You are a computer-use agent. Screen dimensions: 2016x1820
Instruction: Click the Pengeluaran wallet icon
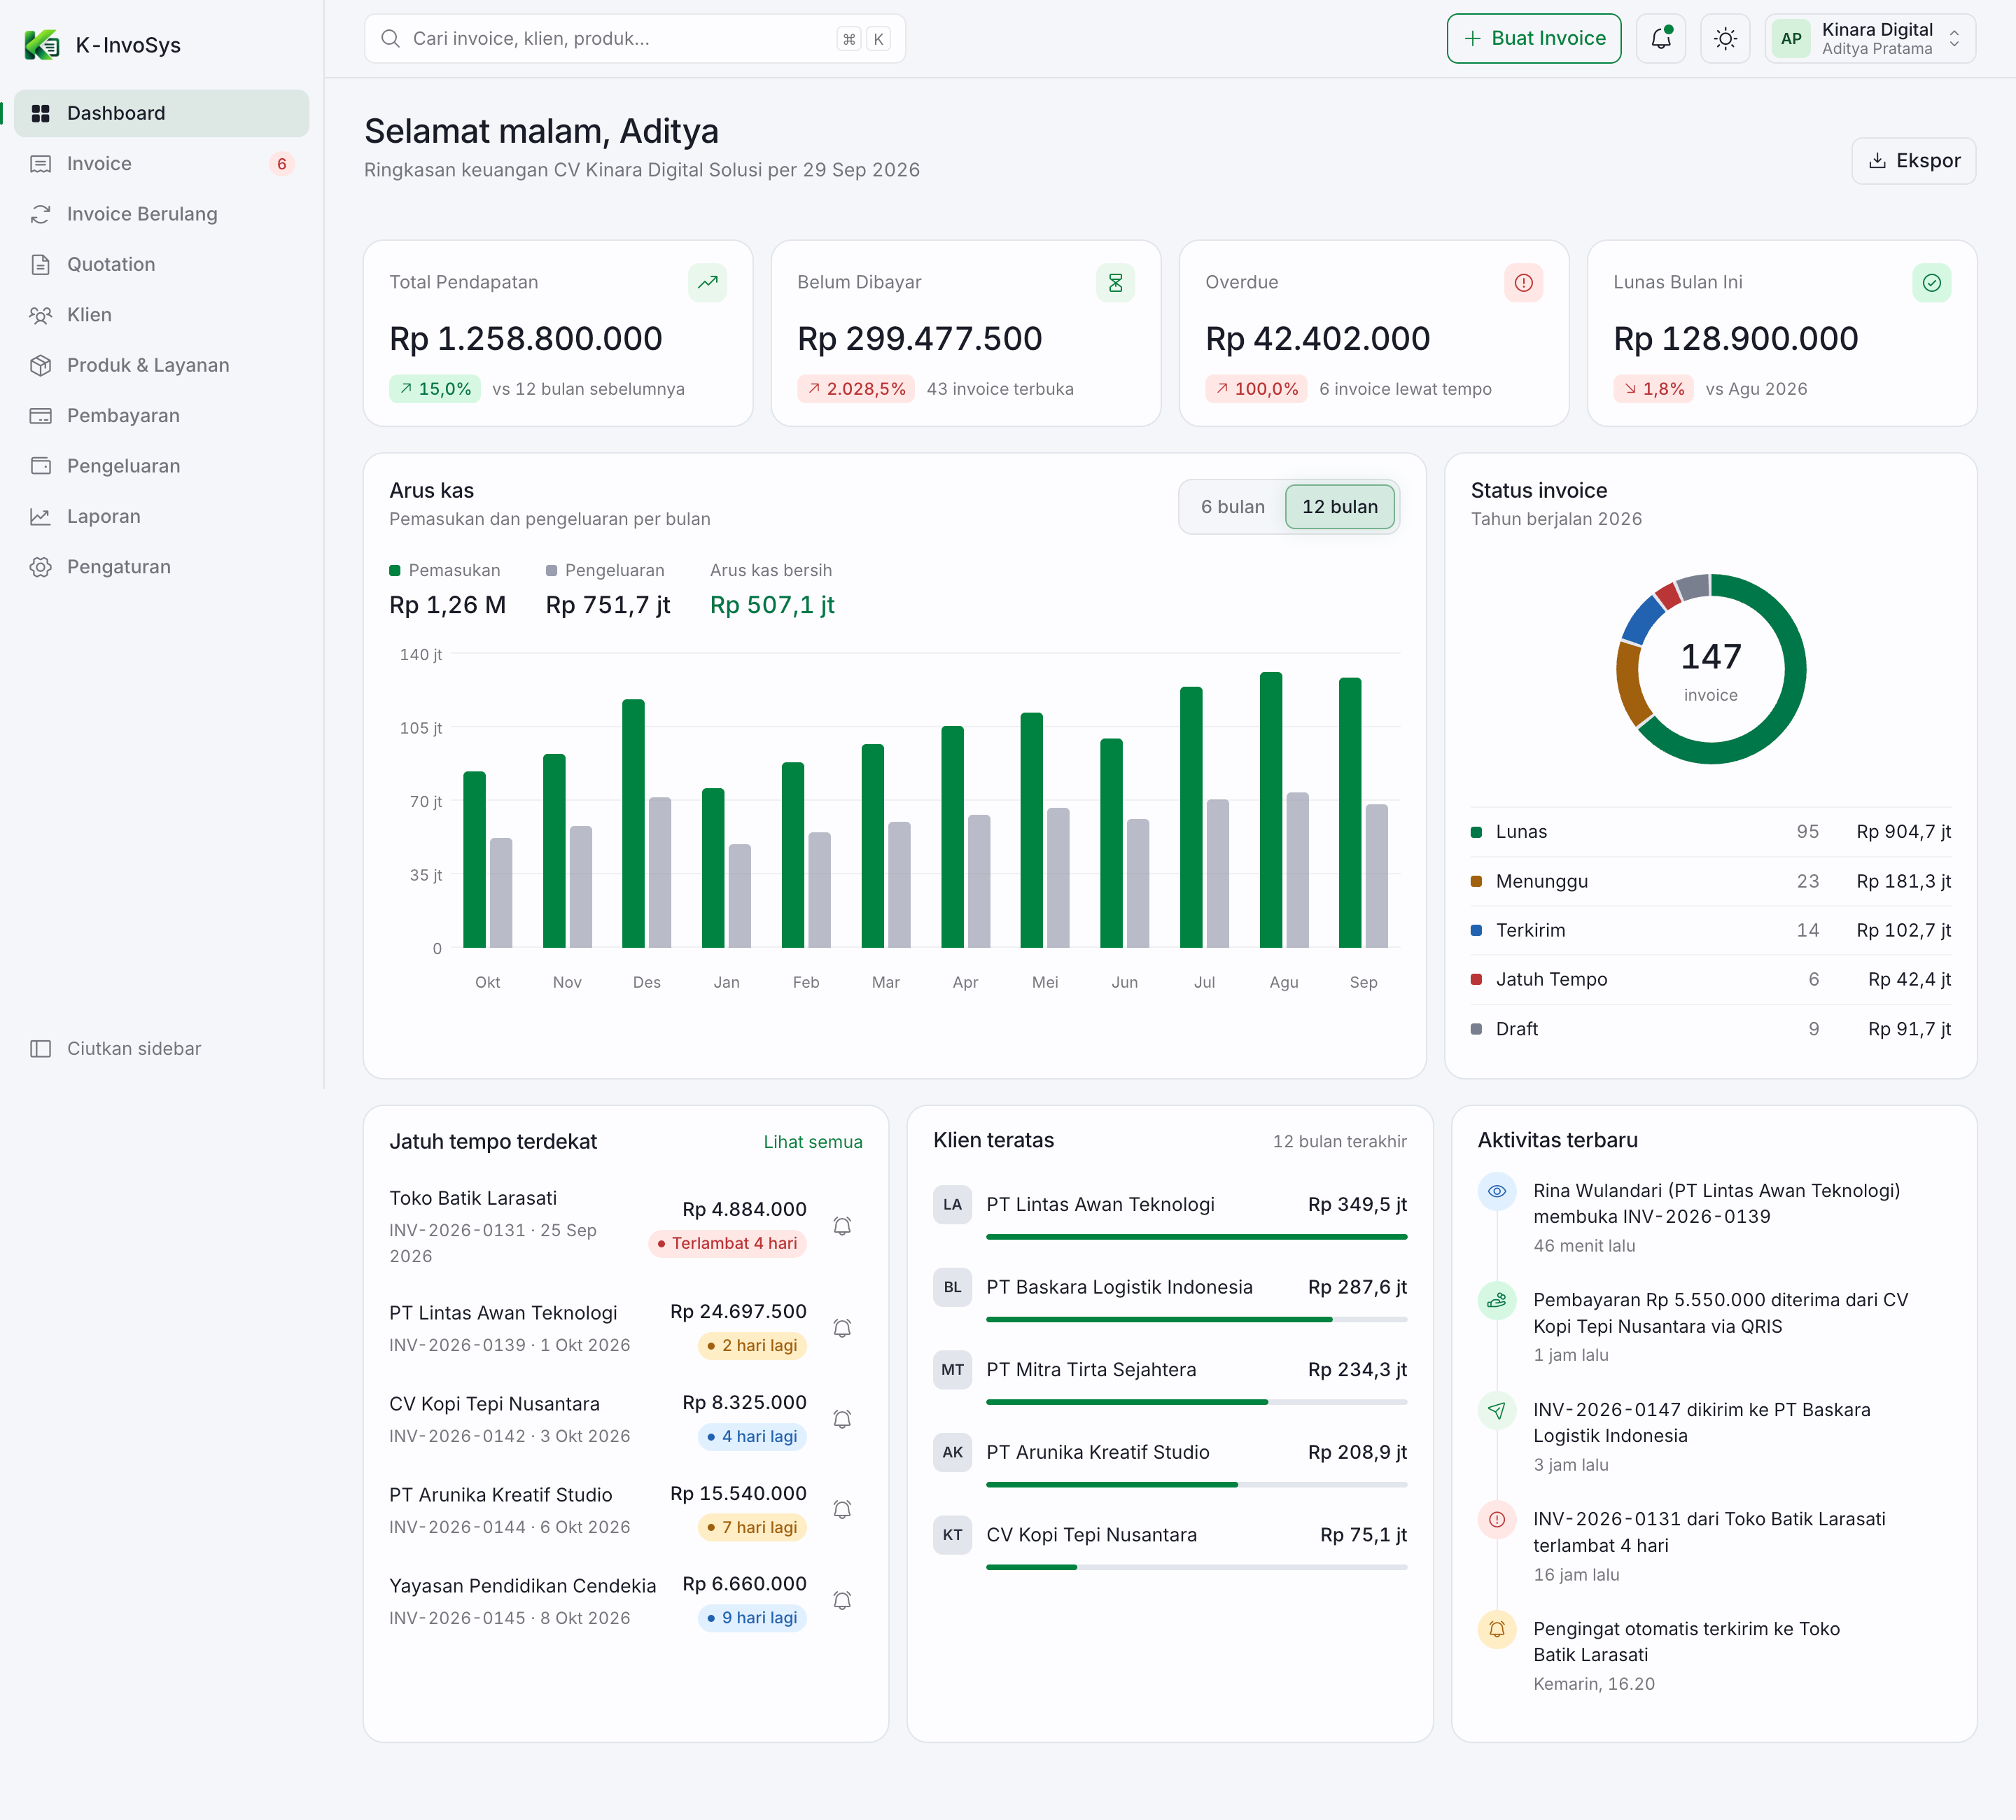click(x=40, y=466)
